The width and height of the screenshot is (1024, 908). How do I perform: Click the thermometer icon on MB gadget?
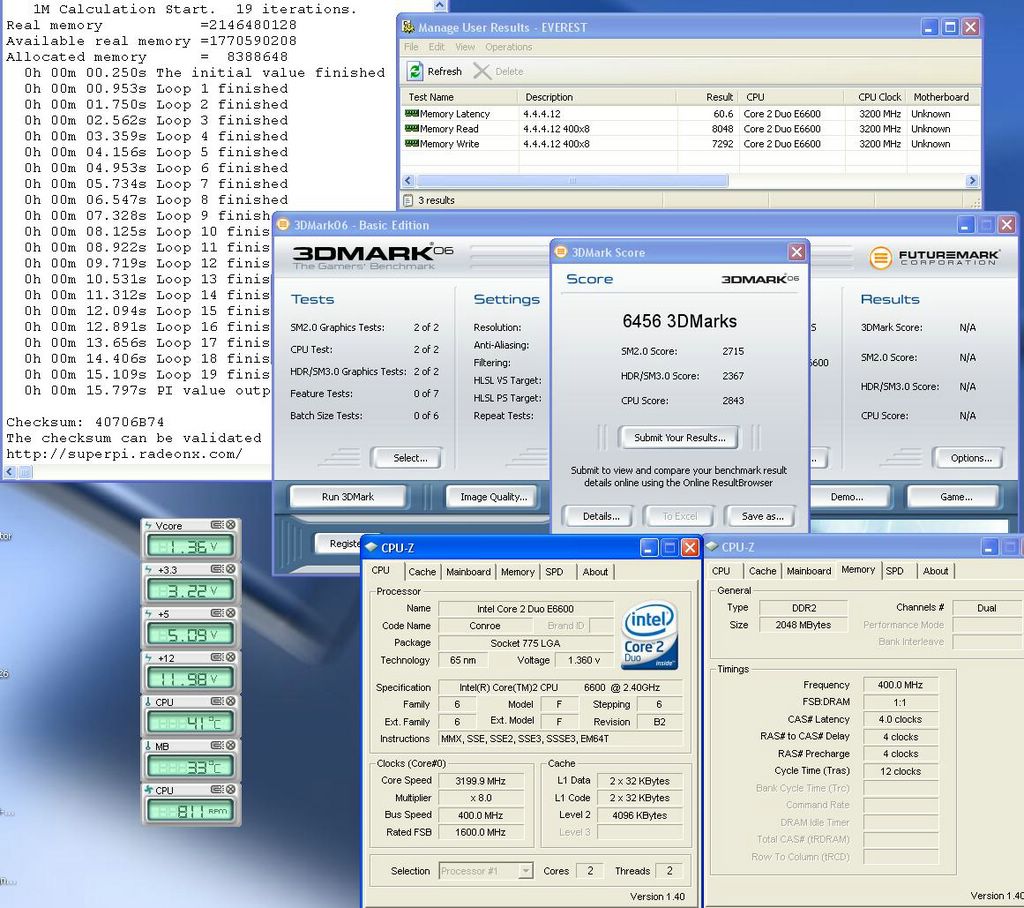pos(148,746)
